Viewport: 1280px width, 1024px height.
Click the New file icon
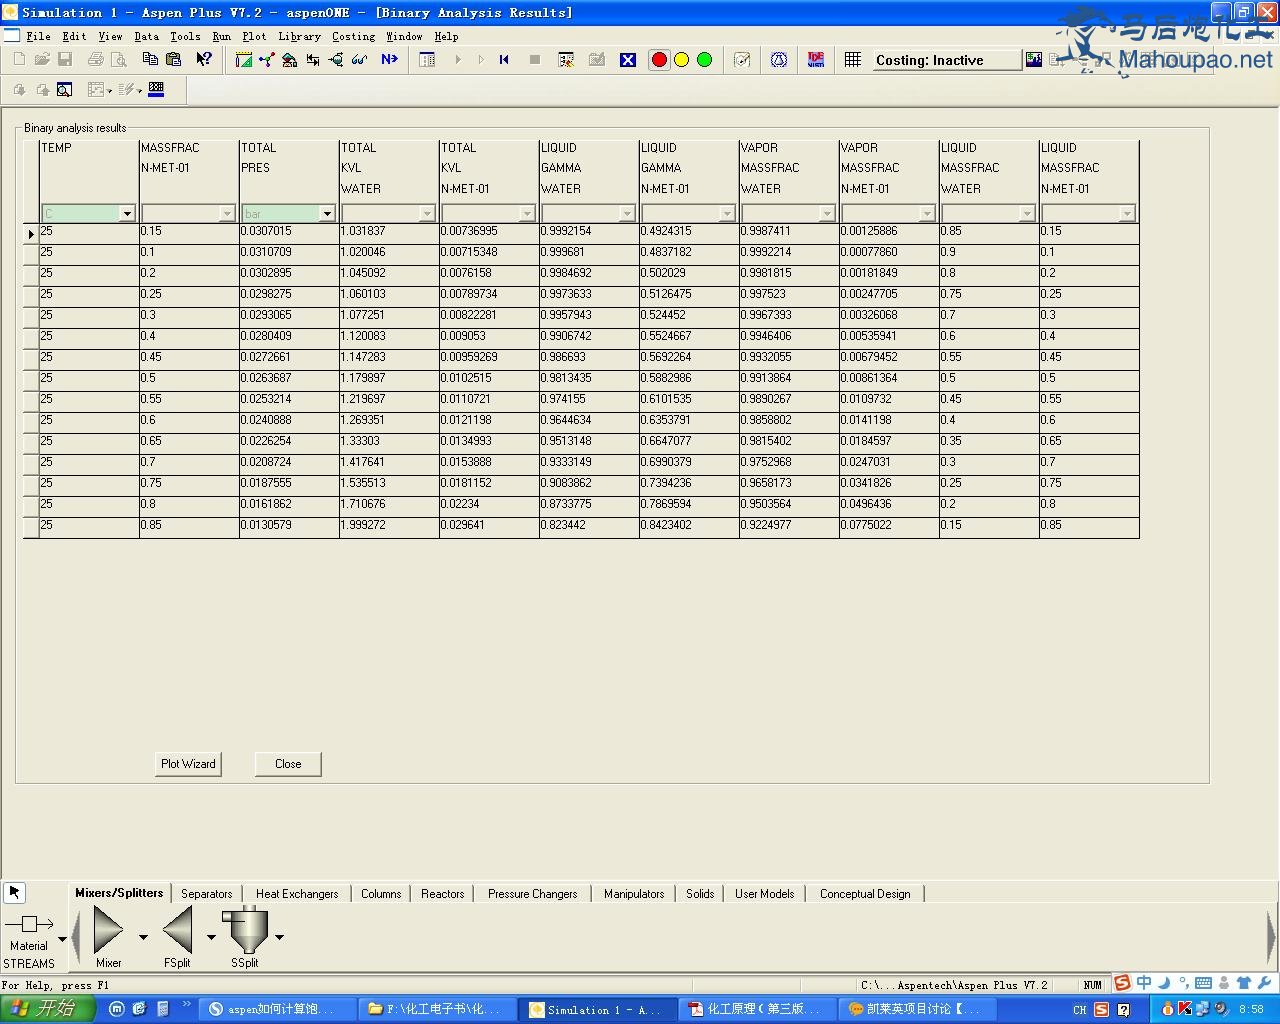coord(20,60)
